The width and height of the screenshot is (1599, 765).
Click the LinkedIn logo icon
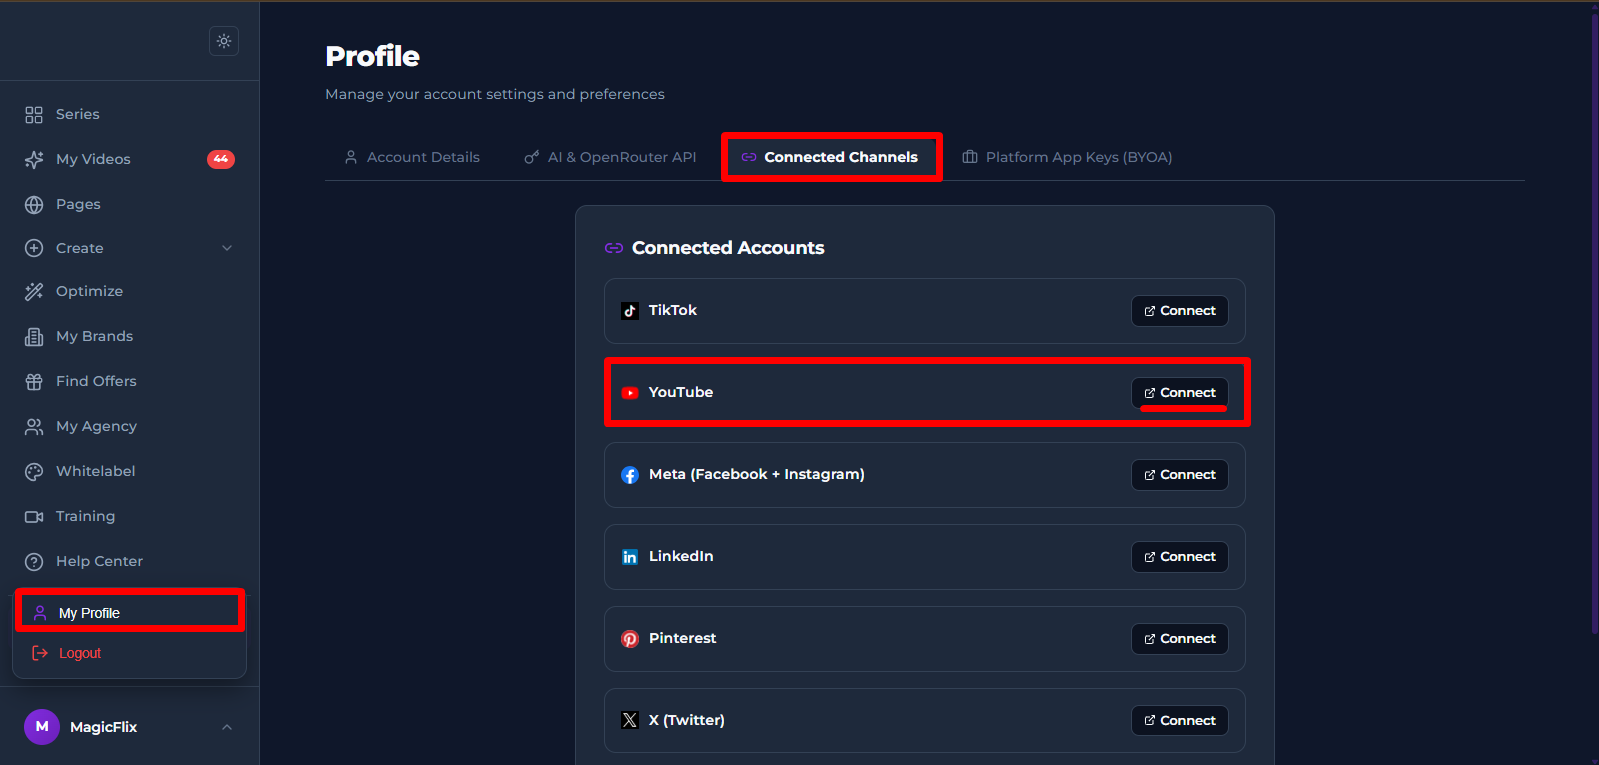pyautogui.click(x=630, y=557)
